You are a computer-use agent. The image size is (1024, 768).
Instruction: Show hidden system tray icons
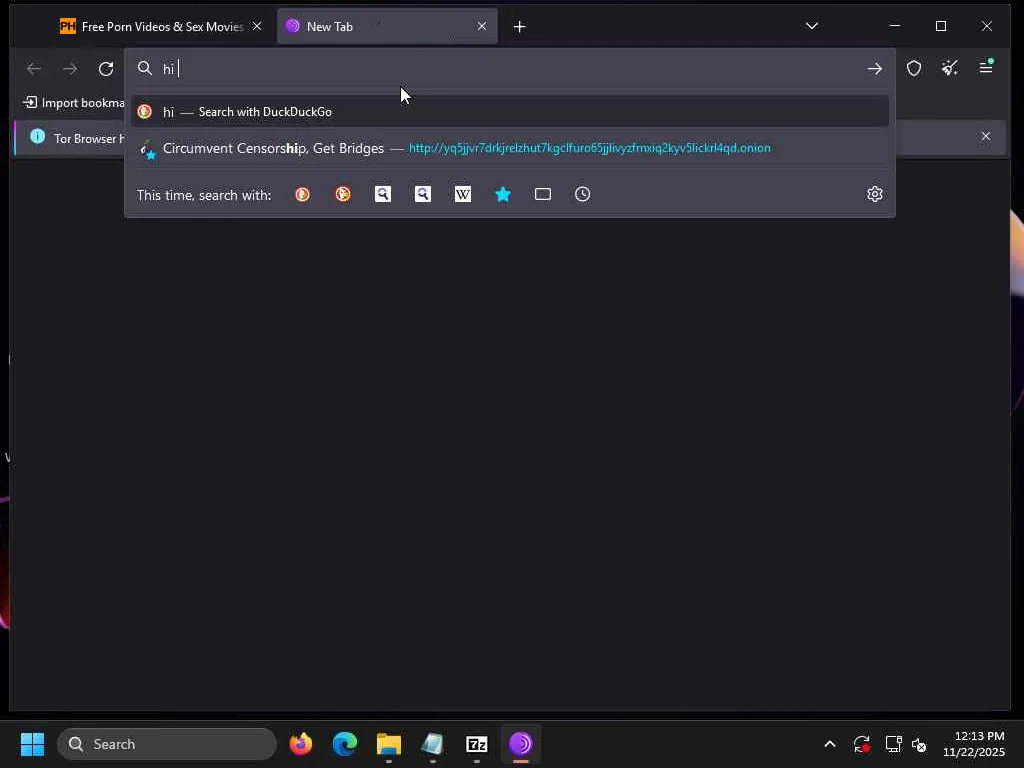pyautogui.click(x=829, y=744)
